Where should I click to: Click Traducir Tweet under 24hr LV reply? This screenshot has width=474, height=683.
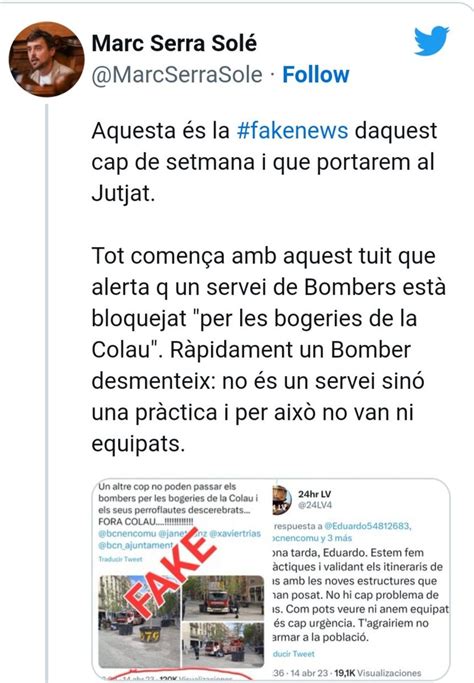tap(293, 654)
